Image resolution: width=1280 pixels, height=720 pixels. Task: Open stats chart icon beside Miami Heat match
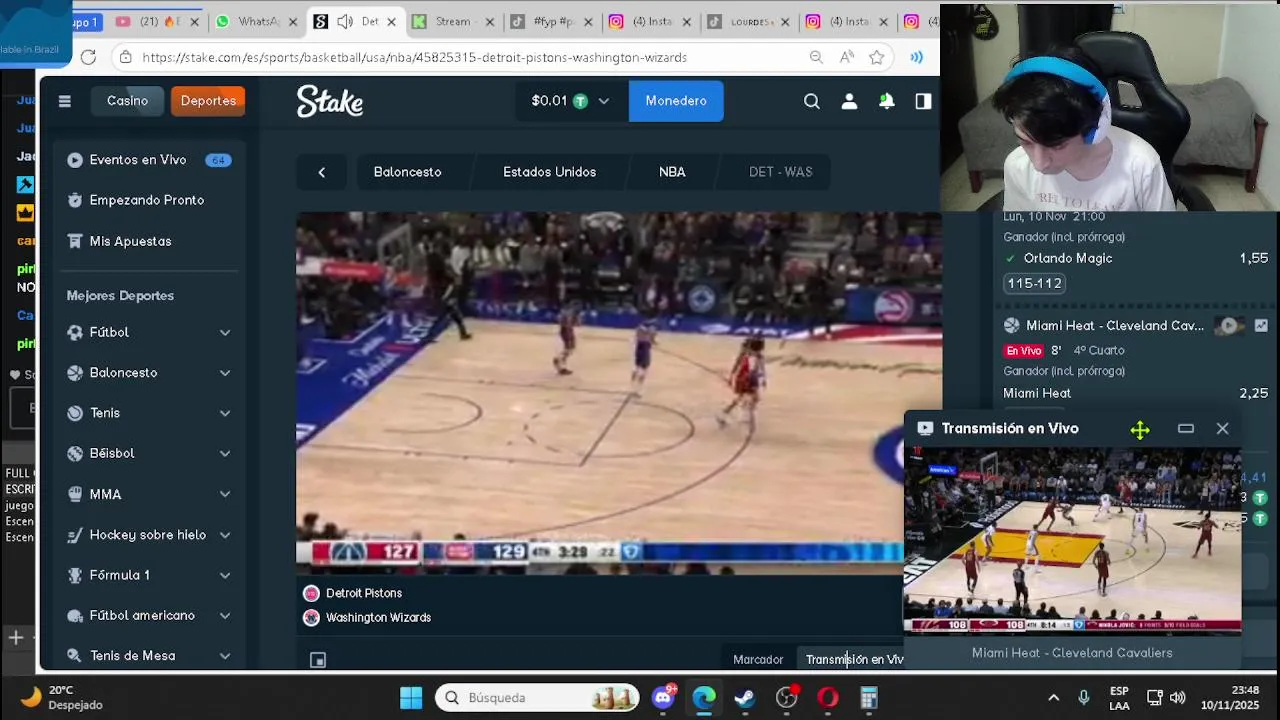coord(1261,326)
